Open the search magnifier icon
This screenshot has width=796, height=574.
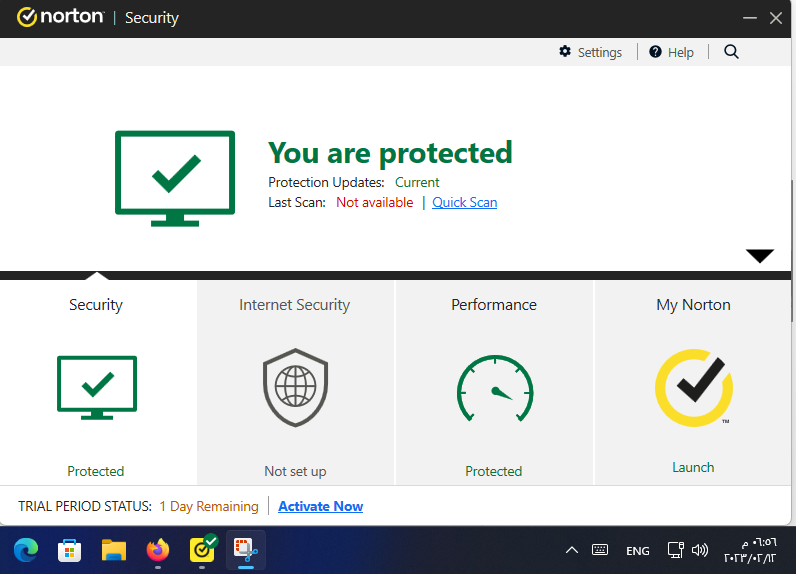point(731,51)
